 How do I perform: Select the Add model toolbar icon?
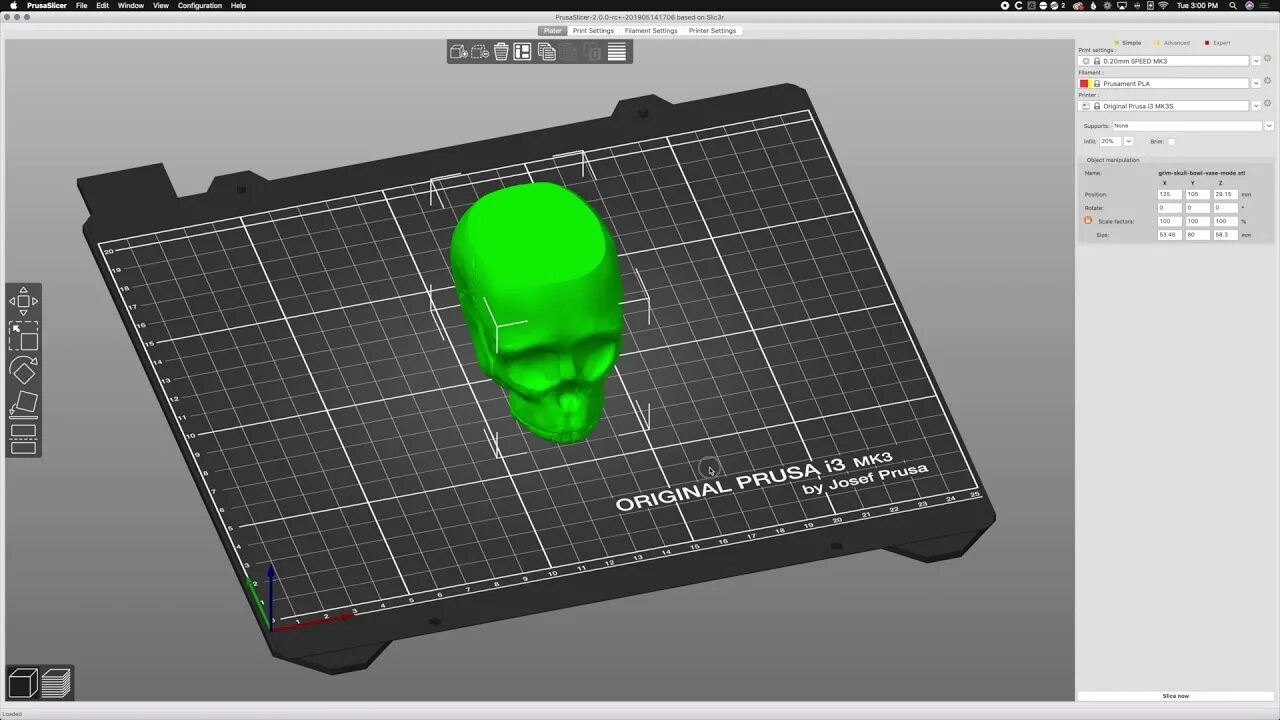[x=458, y=52]
